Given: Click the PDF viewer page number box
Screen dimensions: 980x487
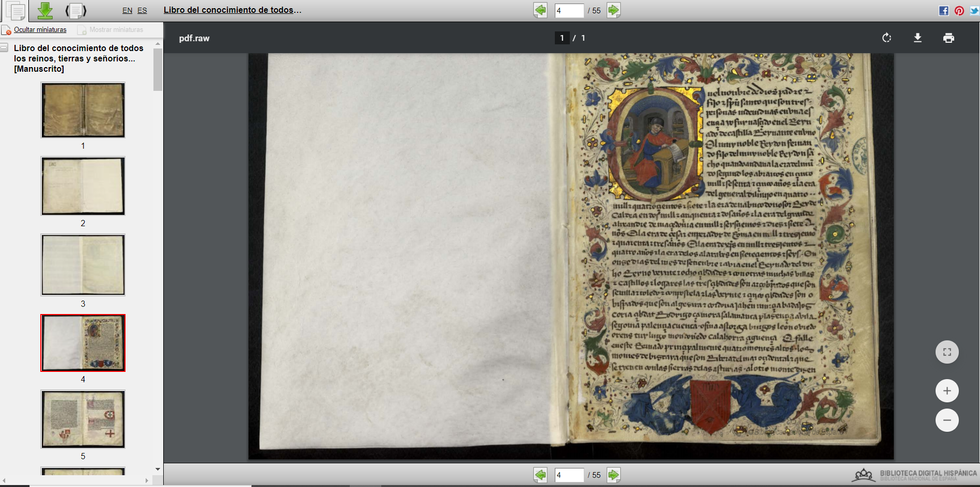Looking at the screenshot, I should (x=562, y=38).
